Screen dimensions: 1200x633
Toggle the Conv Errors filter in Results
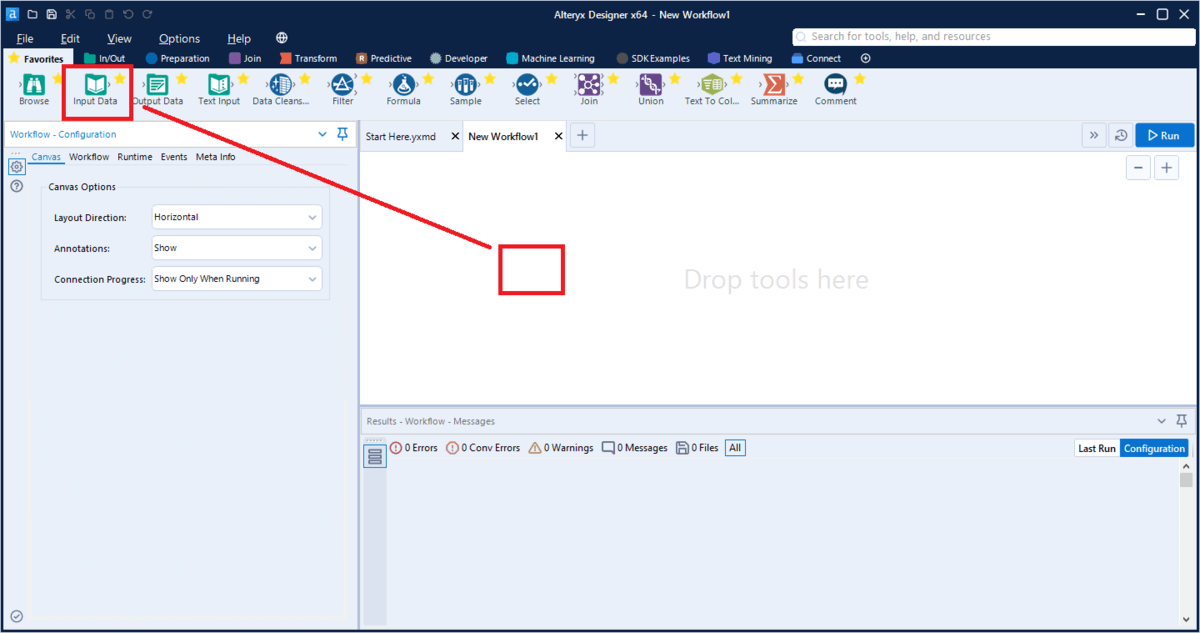[483, 448]
